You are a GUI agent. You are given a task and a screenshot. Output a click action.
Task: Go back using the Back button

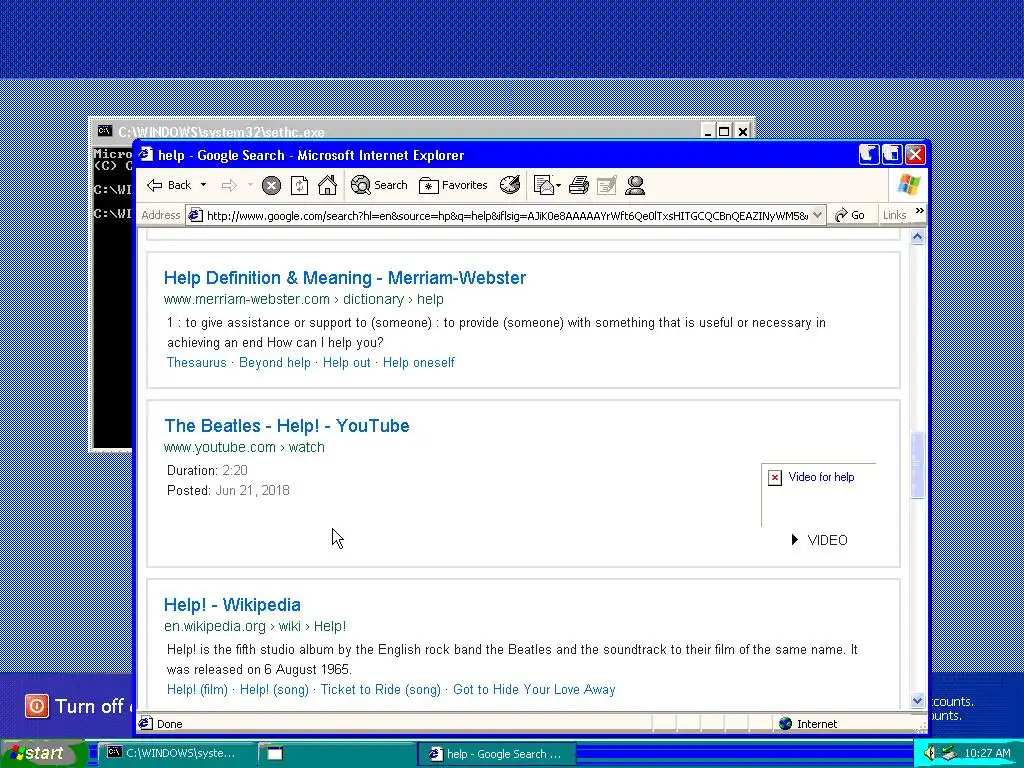168,185
